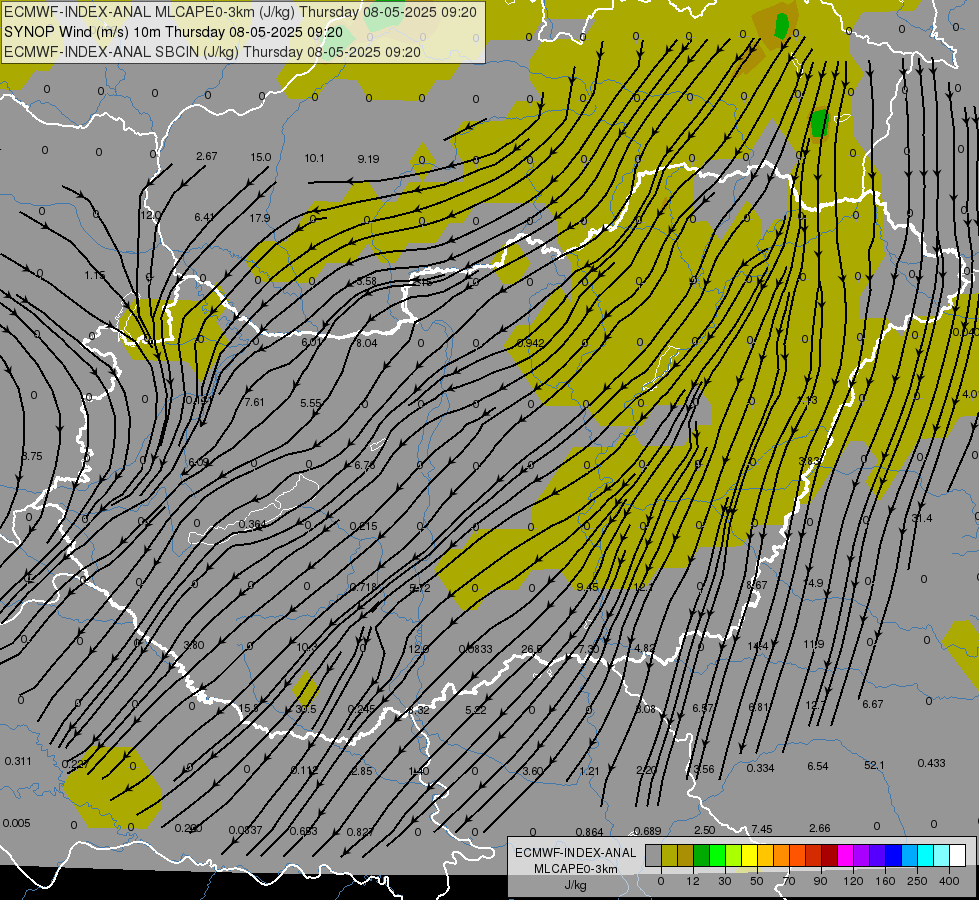This screenshot has width=979, height=900.
Task: Click the SYNOP Wind 10m title line
Action: tap(173, 32)
